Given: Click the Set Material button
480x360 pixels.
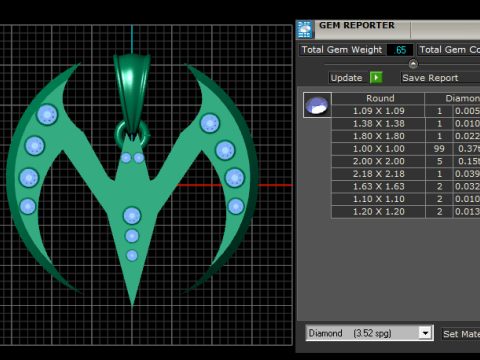Looking at the screenshot, I should pyautogui.click(x=461, y=334).
